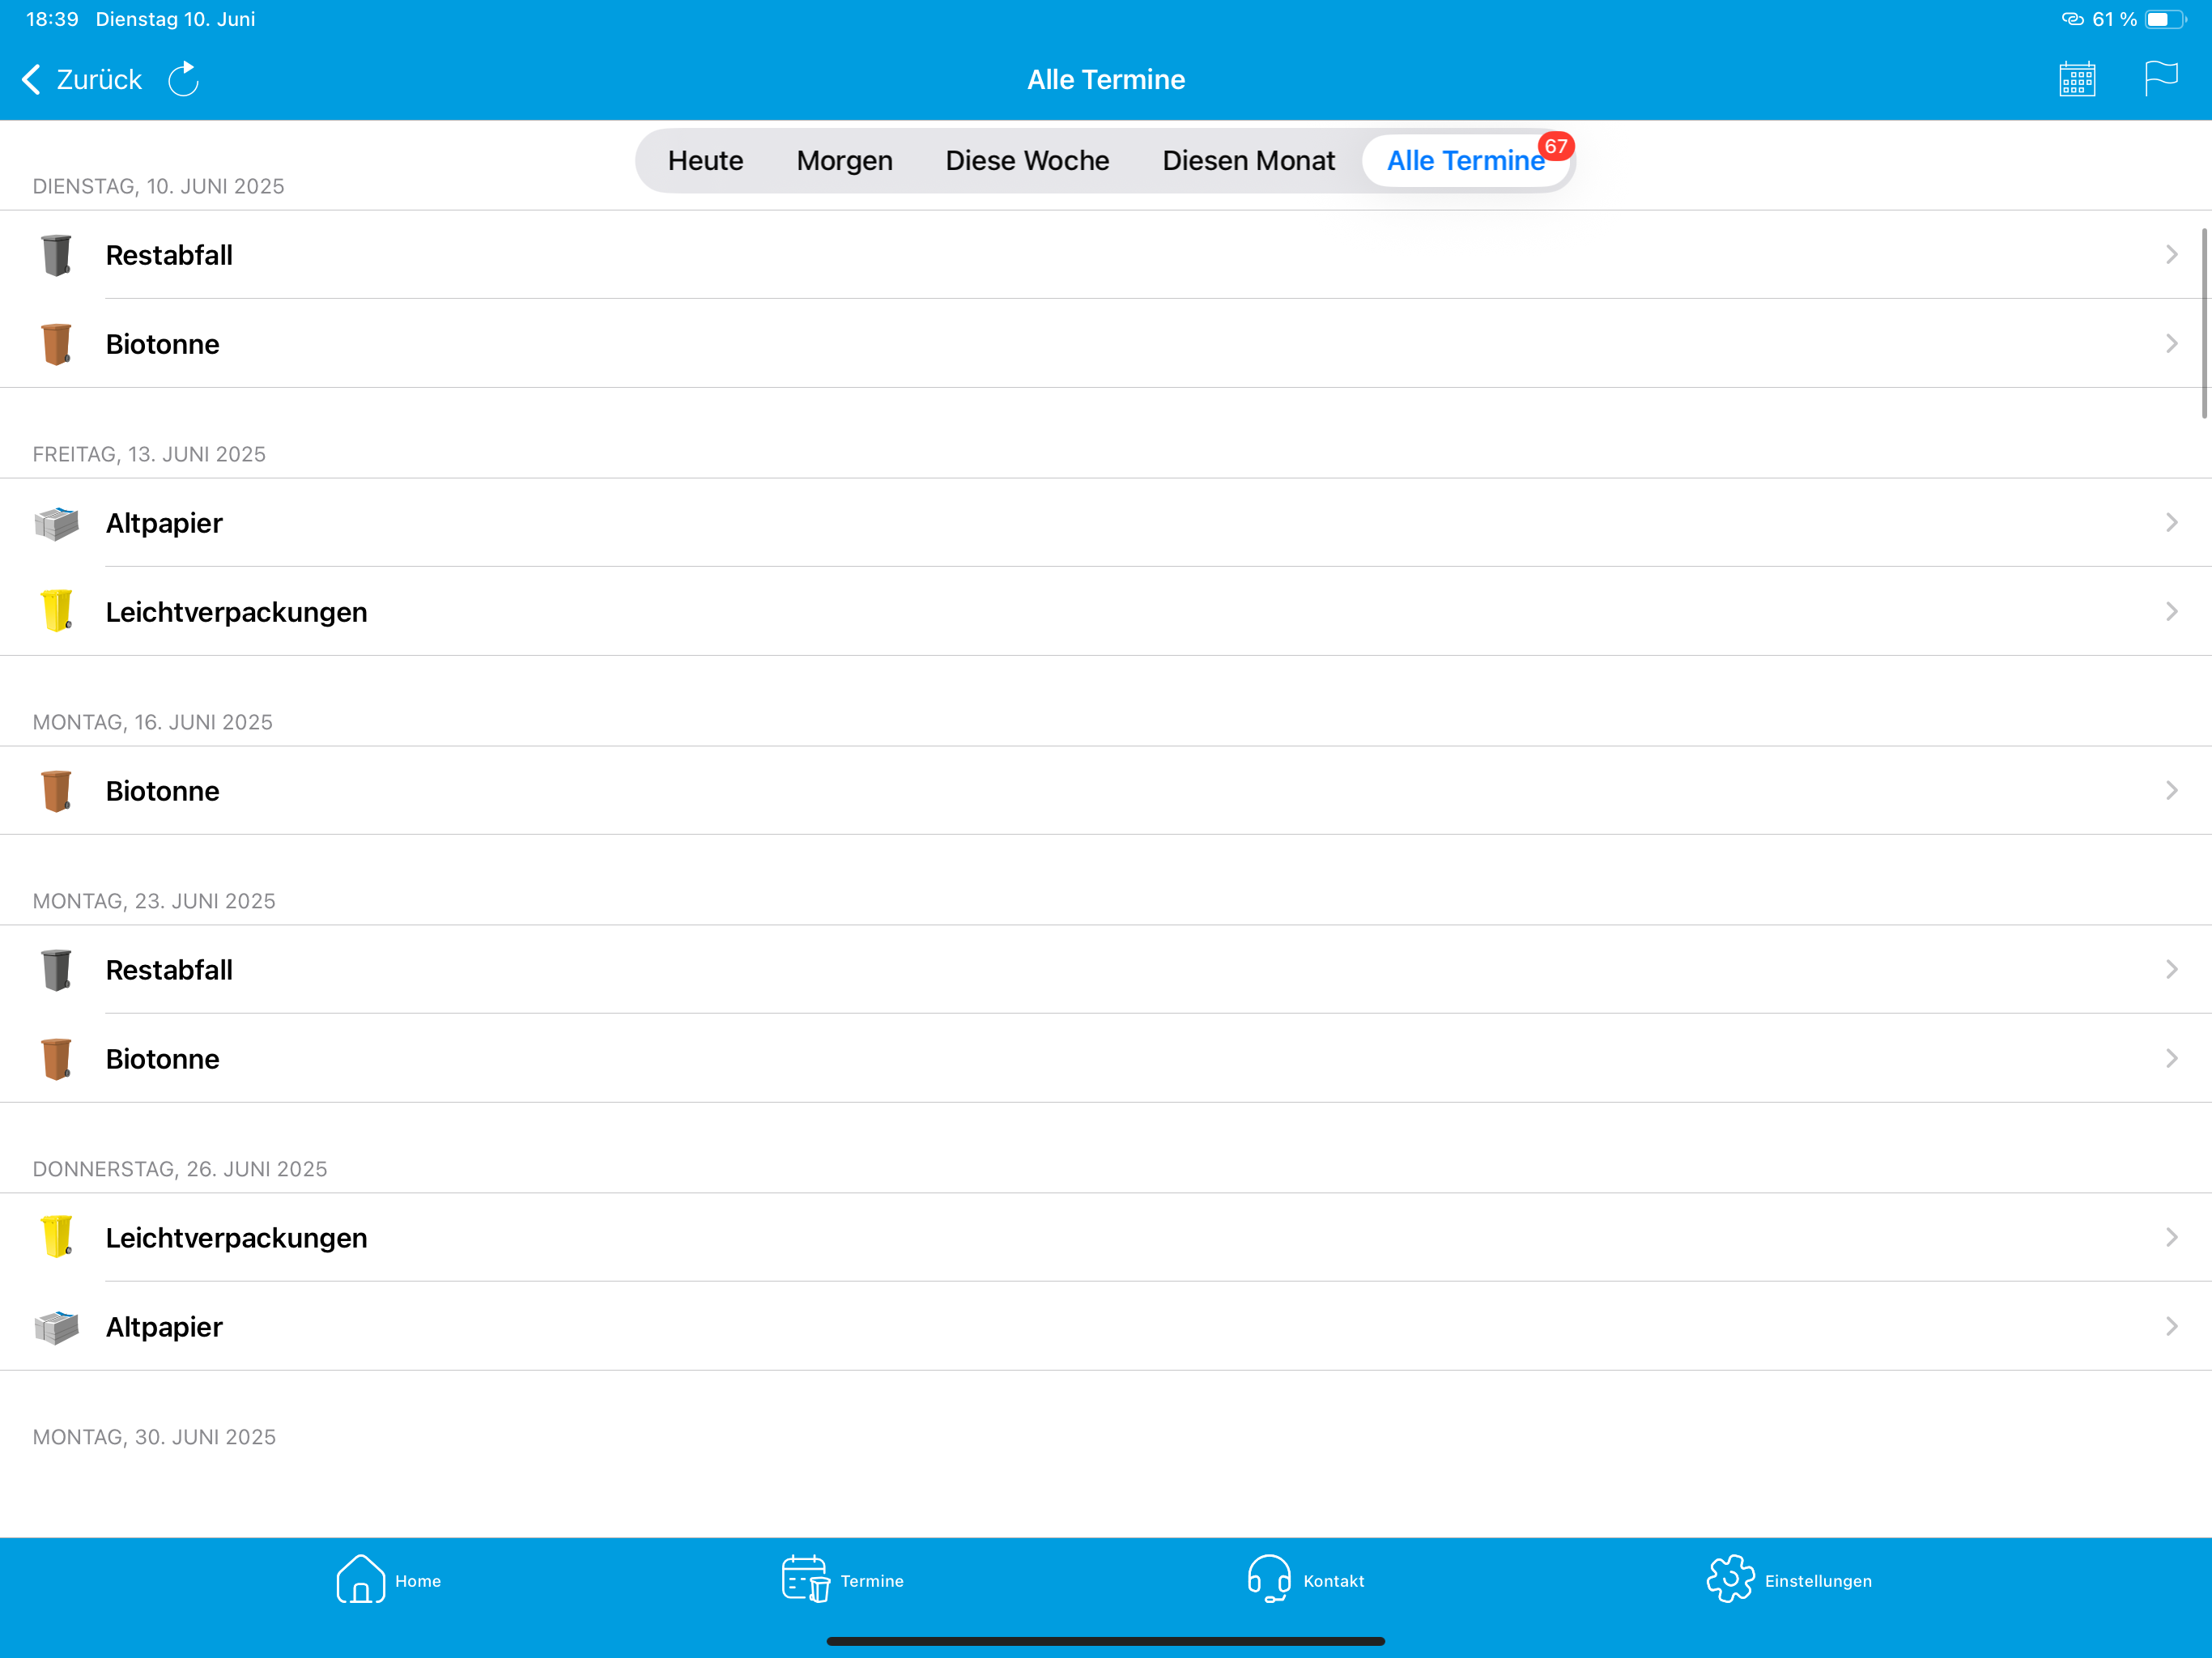Open the Einstellungen tab label
This screenshot has width=2212, height=1658.
[1818, 1581]
